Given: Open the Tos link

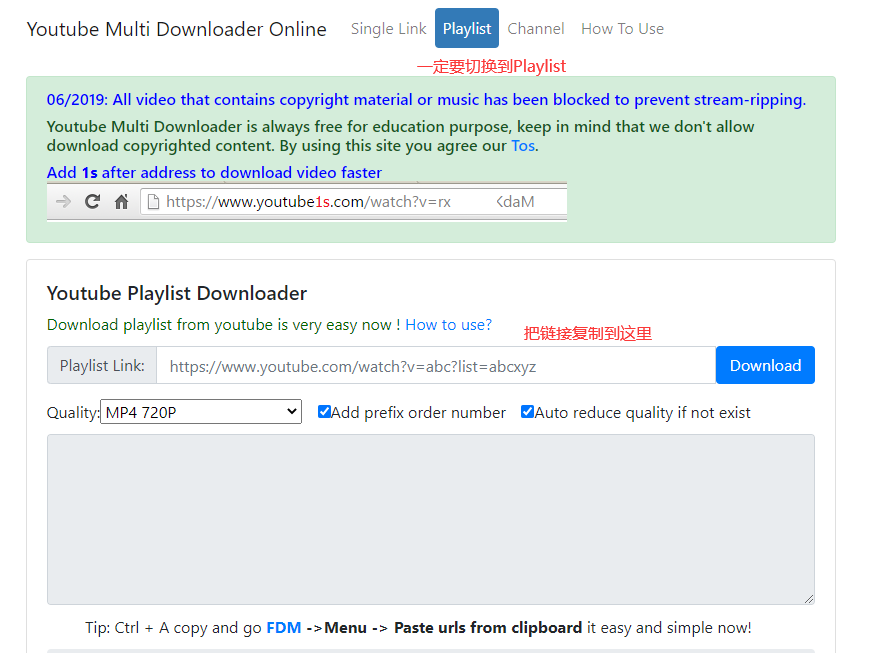Looking at the screenshot, I should click(x=523, y=146).
